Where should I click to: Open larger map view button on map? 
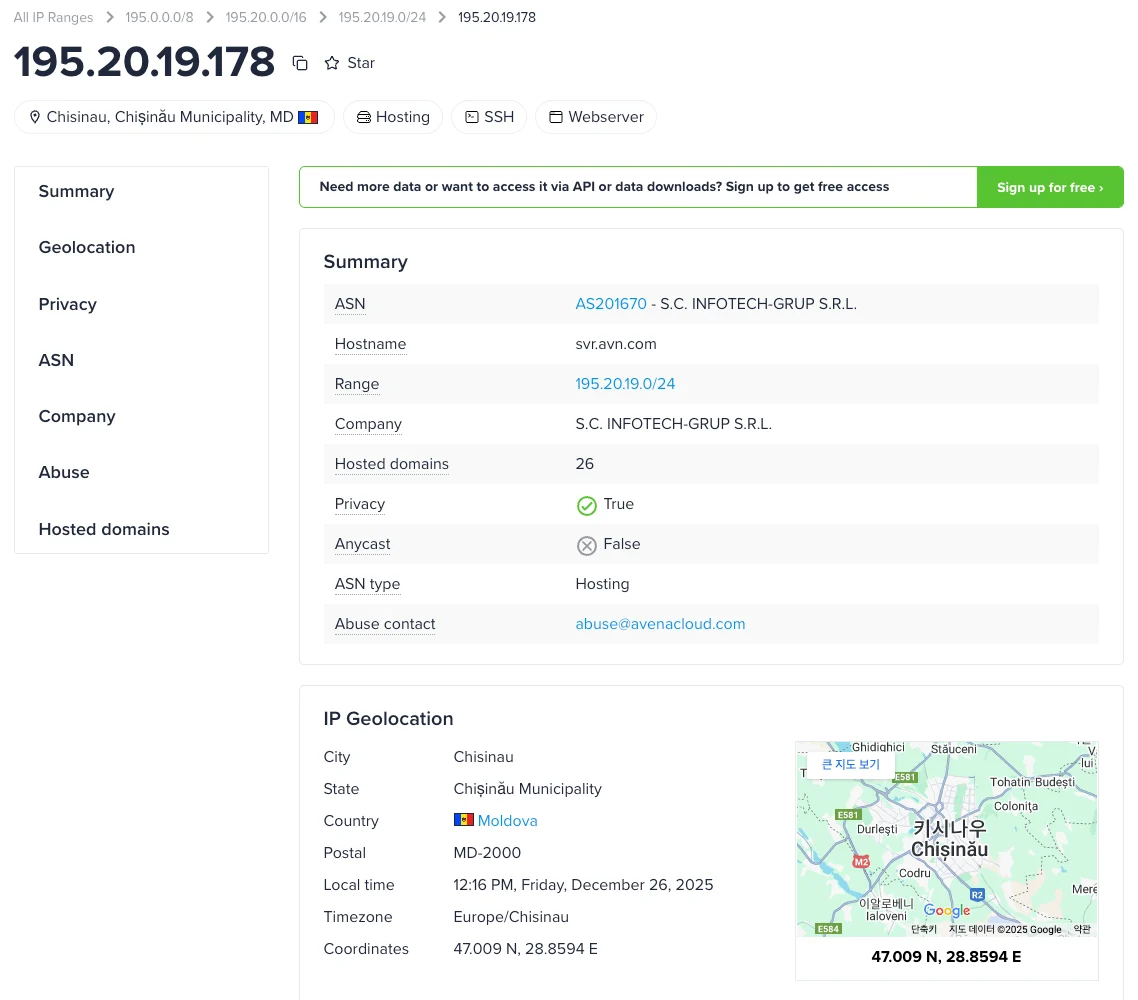851,765
